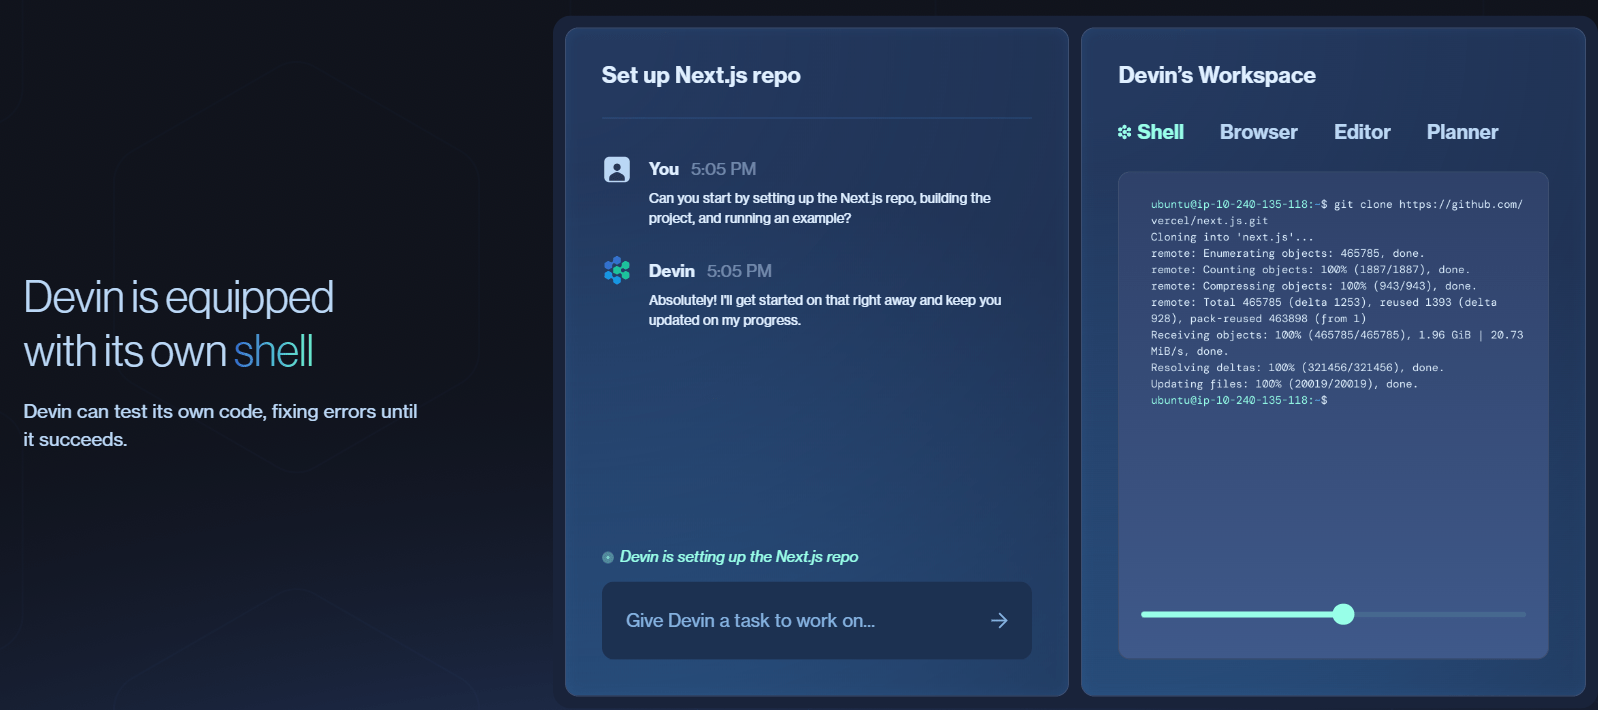
Task: Click the Devin logo icon in chat
Action: (x=617, y=270)
